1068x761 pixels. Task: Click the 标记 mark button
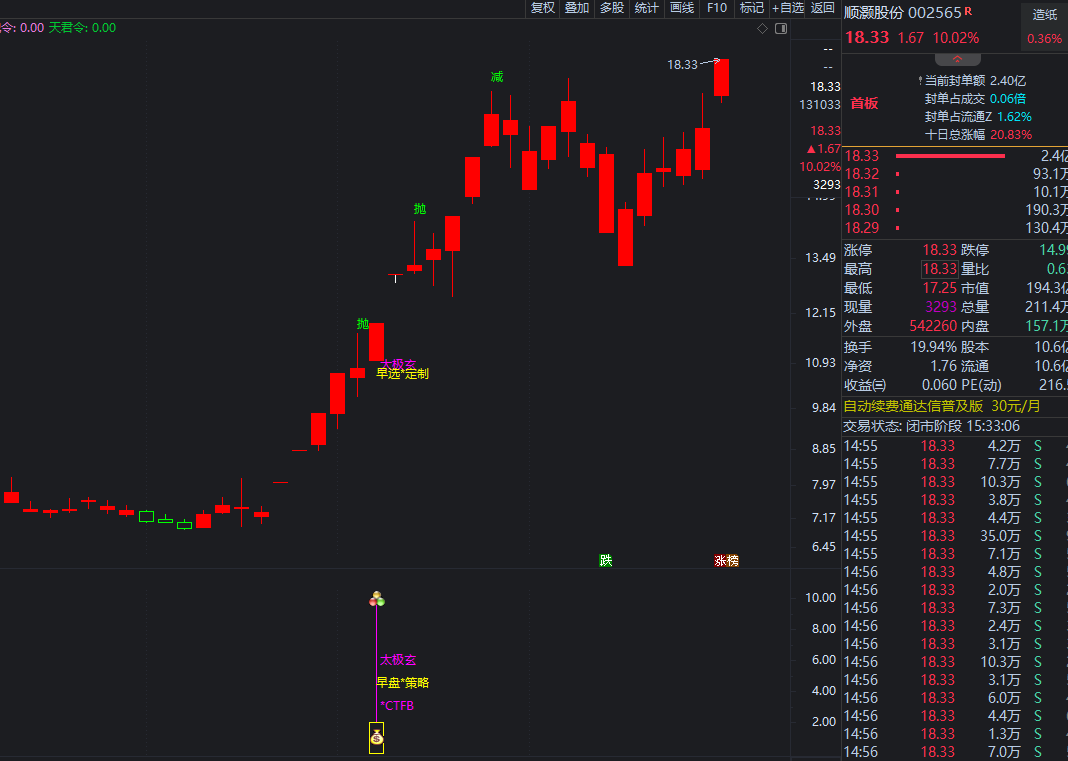click(x=751, y=8)
